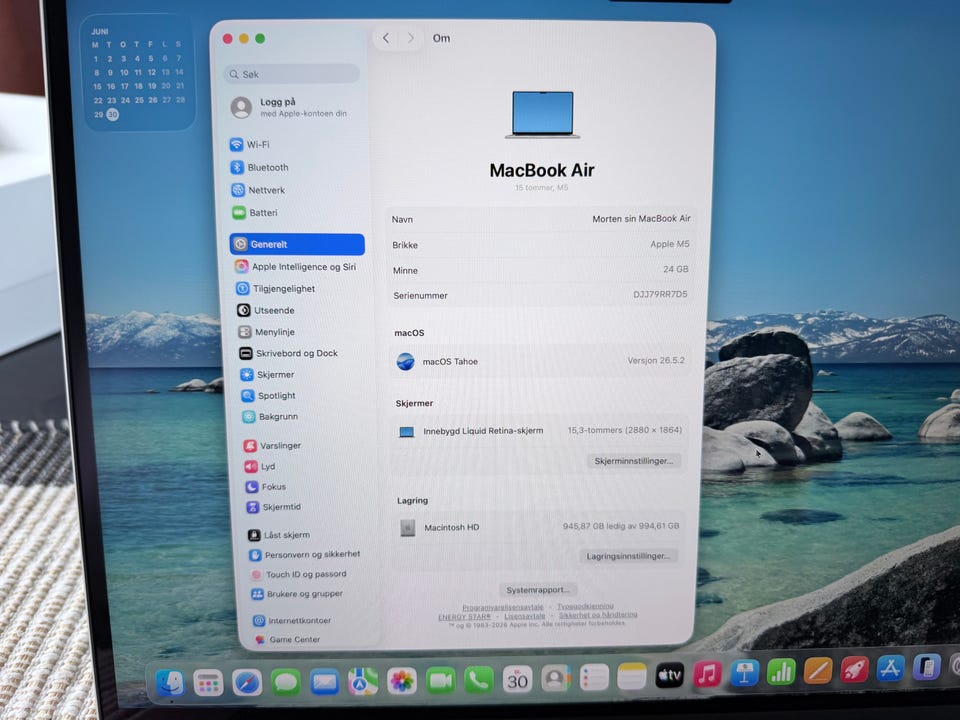Open the ENERGY STAR link
Screen dimensions: 960x720
[464, 617]
